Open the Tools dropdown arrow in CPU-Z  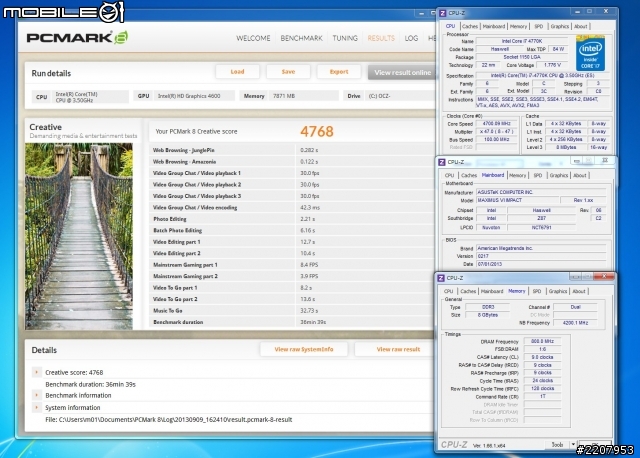(573, 445)
